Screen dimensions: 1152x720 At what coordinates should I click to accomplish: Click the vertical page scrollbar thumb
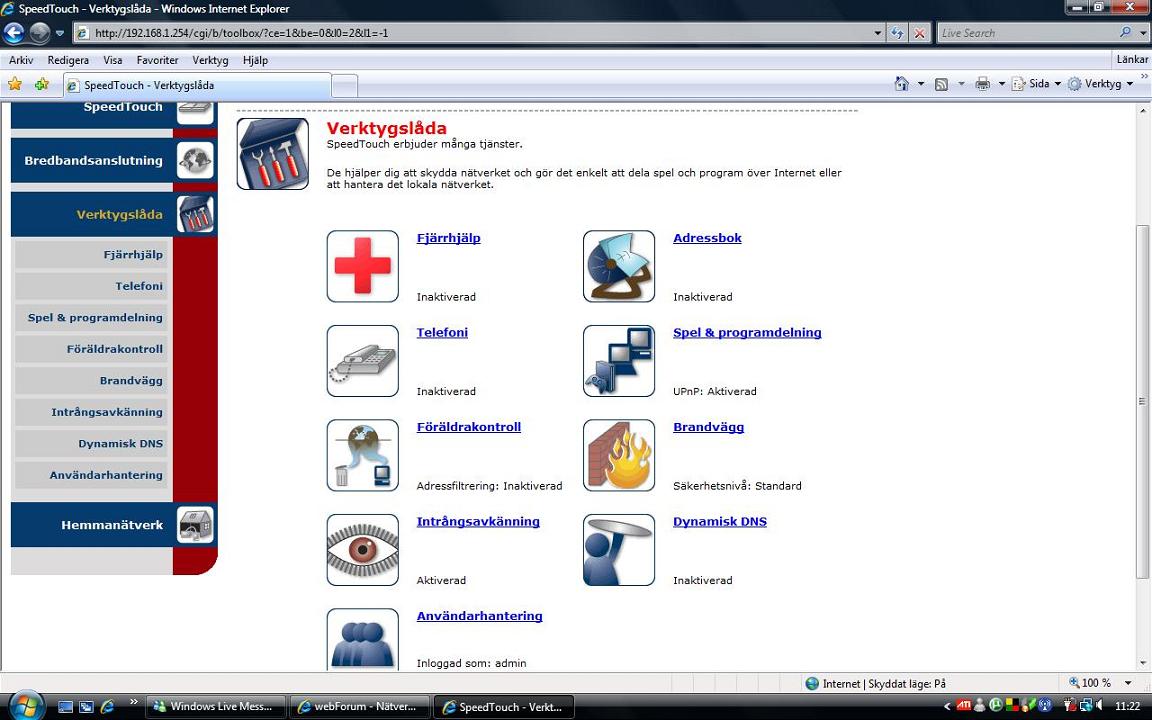pos(1142,400)
